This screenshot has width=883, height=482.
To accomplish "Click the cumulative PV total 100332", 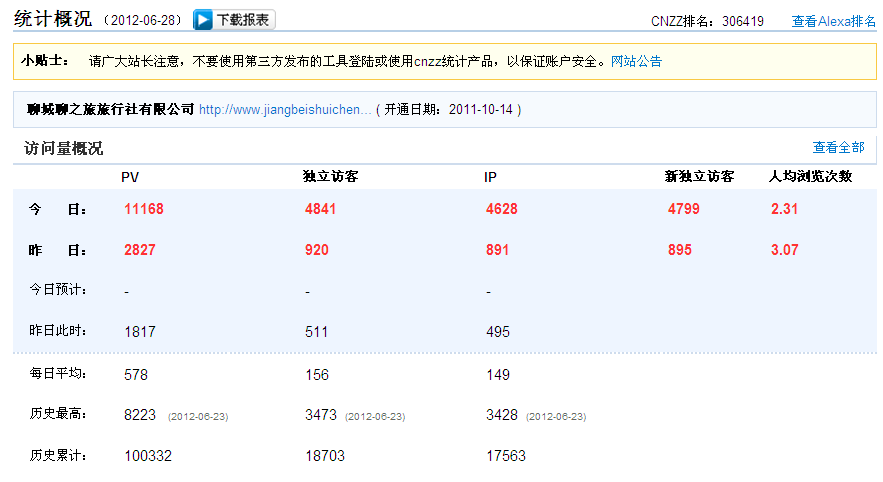I will point(148,456).
